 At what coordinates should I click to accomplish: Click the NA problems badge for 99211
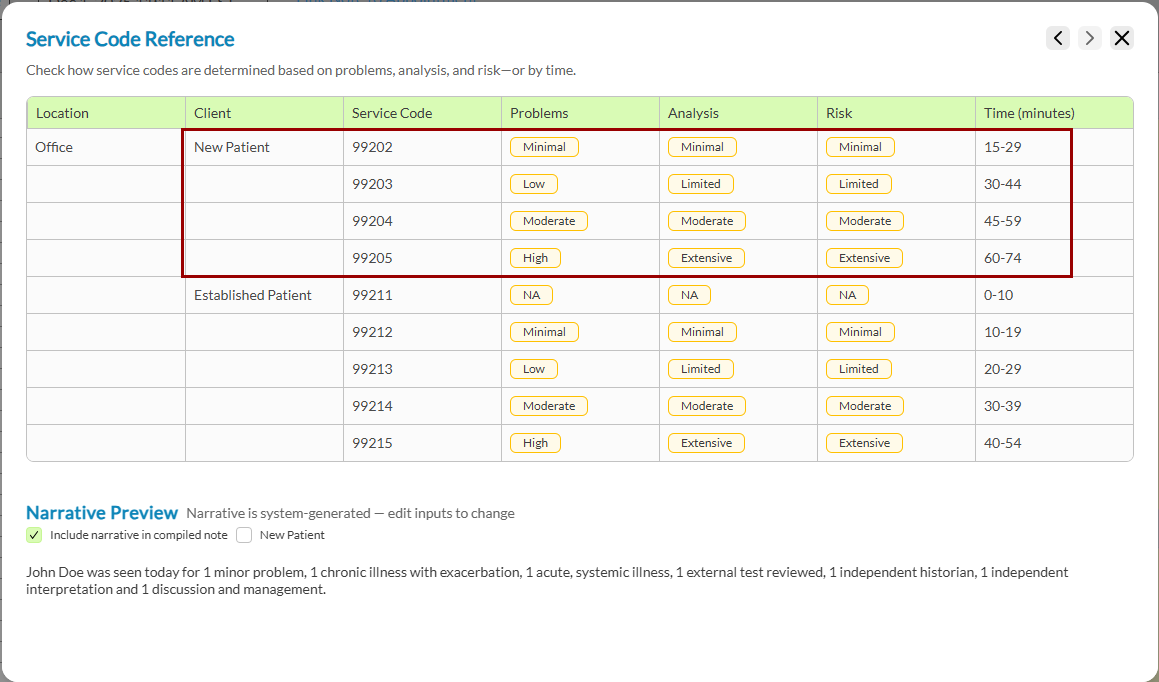point(531,295)
